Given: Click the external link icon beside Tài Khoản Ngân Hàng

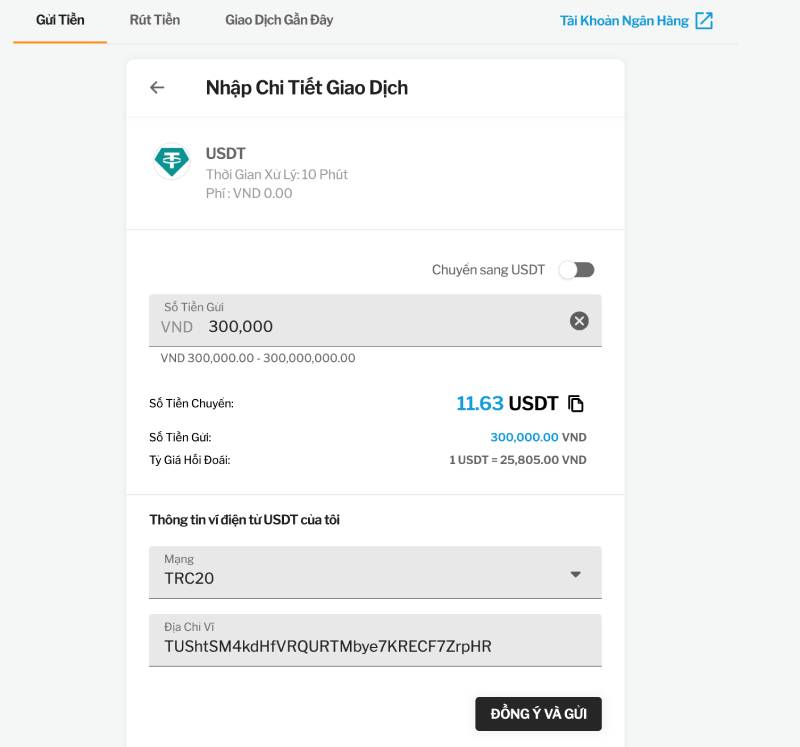Looking at the screenshot, I should pos(704,21).
